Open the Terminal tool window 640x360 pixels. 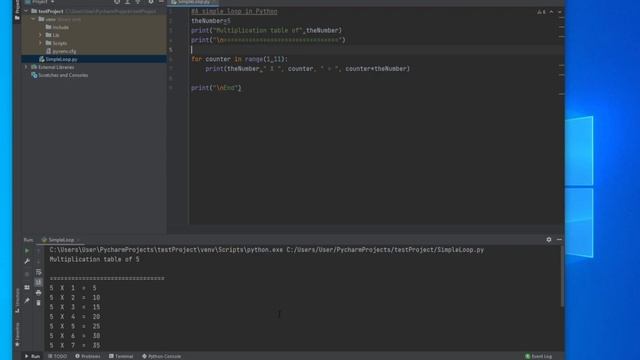121,356
